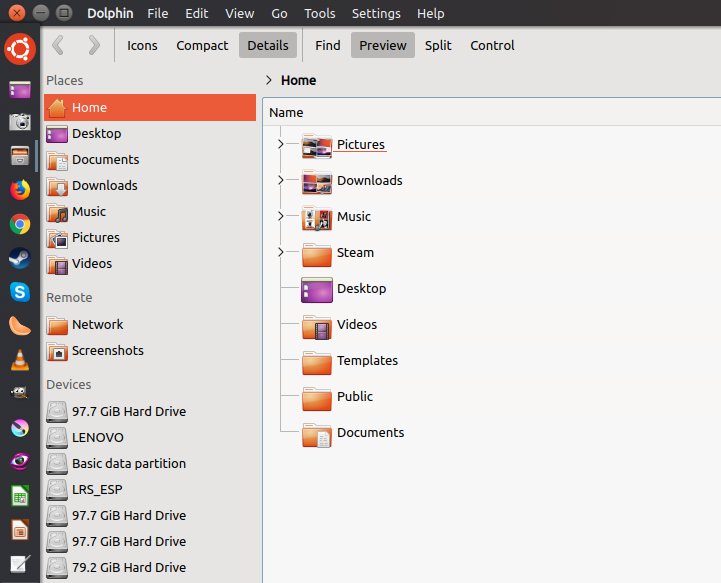The width and height of the screenshot is (721, 583).
Task: Launch Firefox from the dock
Action: pos(20,189)
